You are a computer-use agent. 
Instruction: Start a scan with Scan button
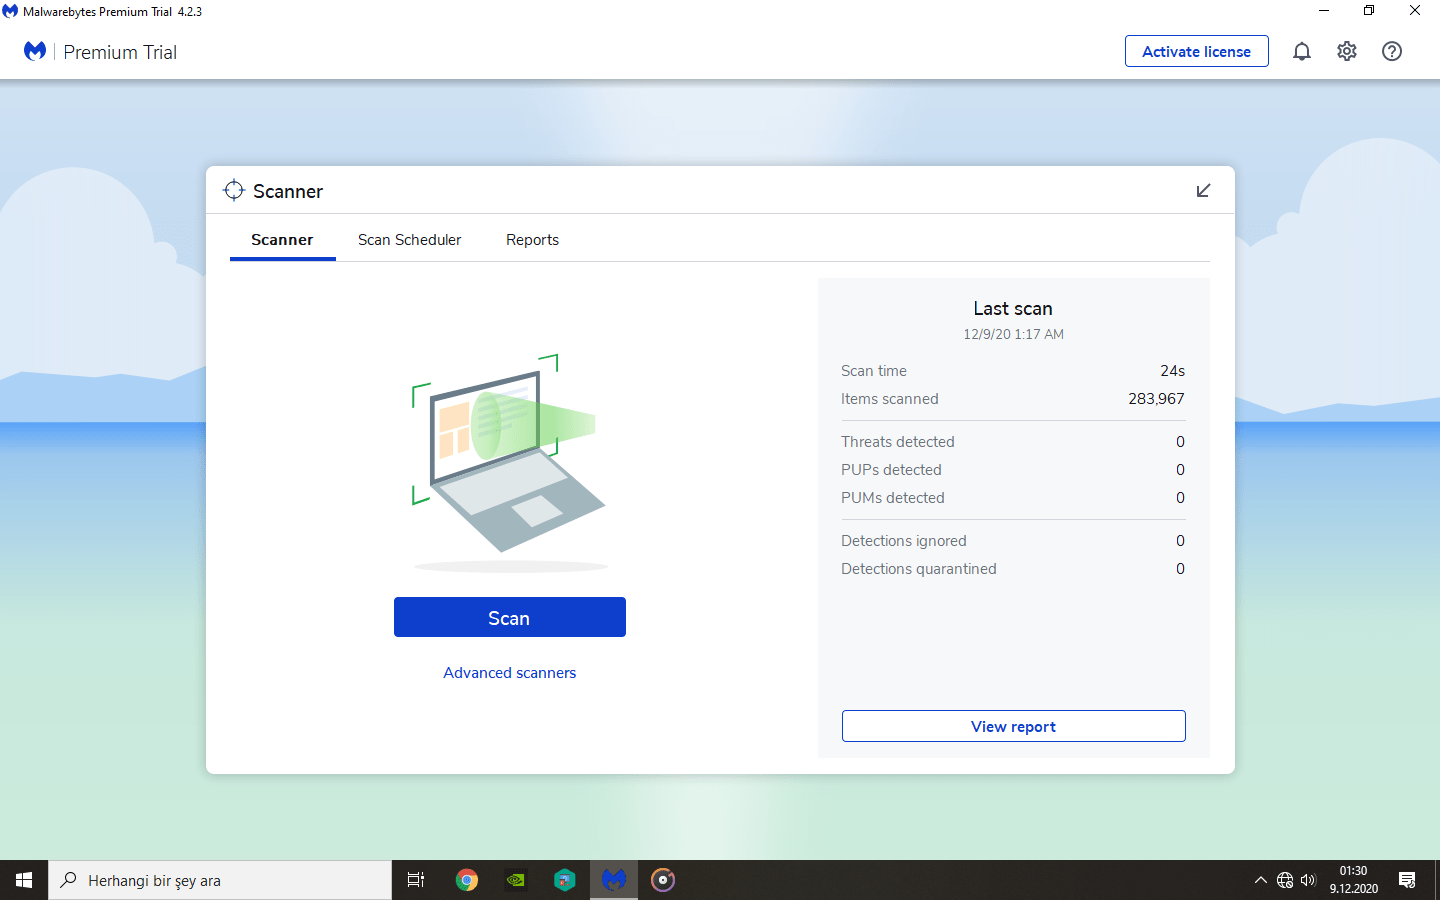[x=510, y=617]
